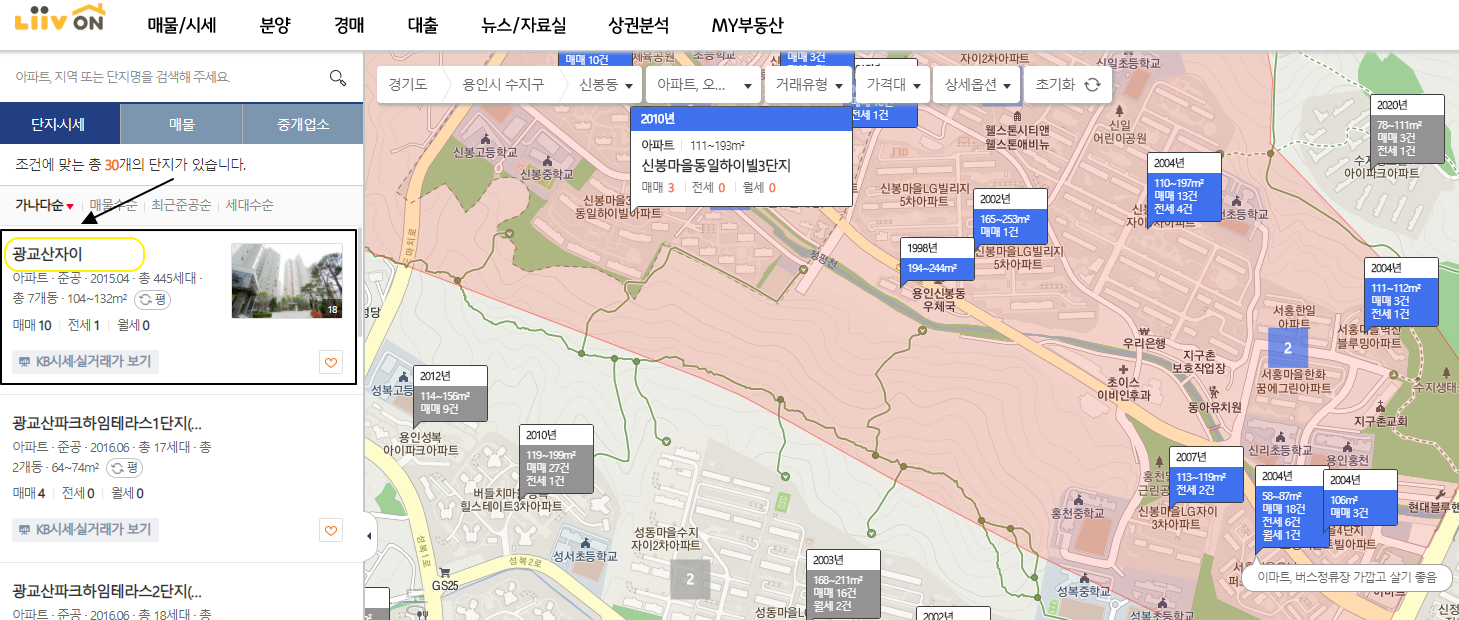Toggle favorite heart for 광교산자이
This screenshot has height=620, width=1459.
tap(330, 363)
